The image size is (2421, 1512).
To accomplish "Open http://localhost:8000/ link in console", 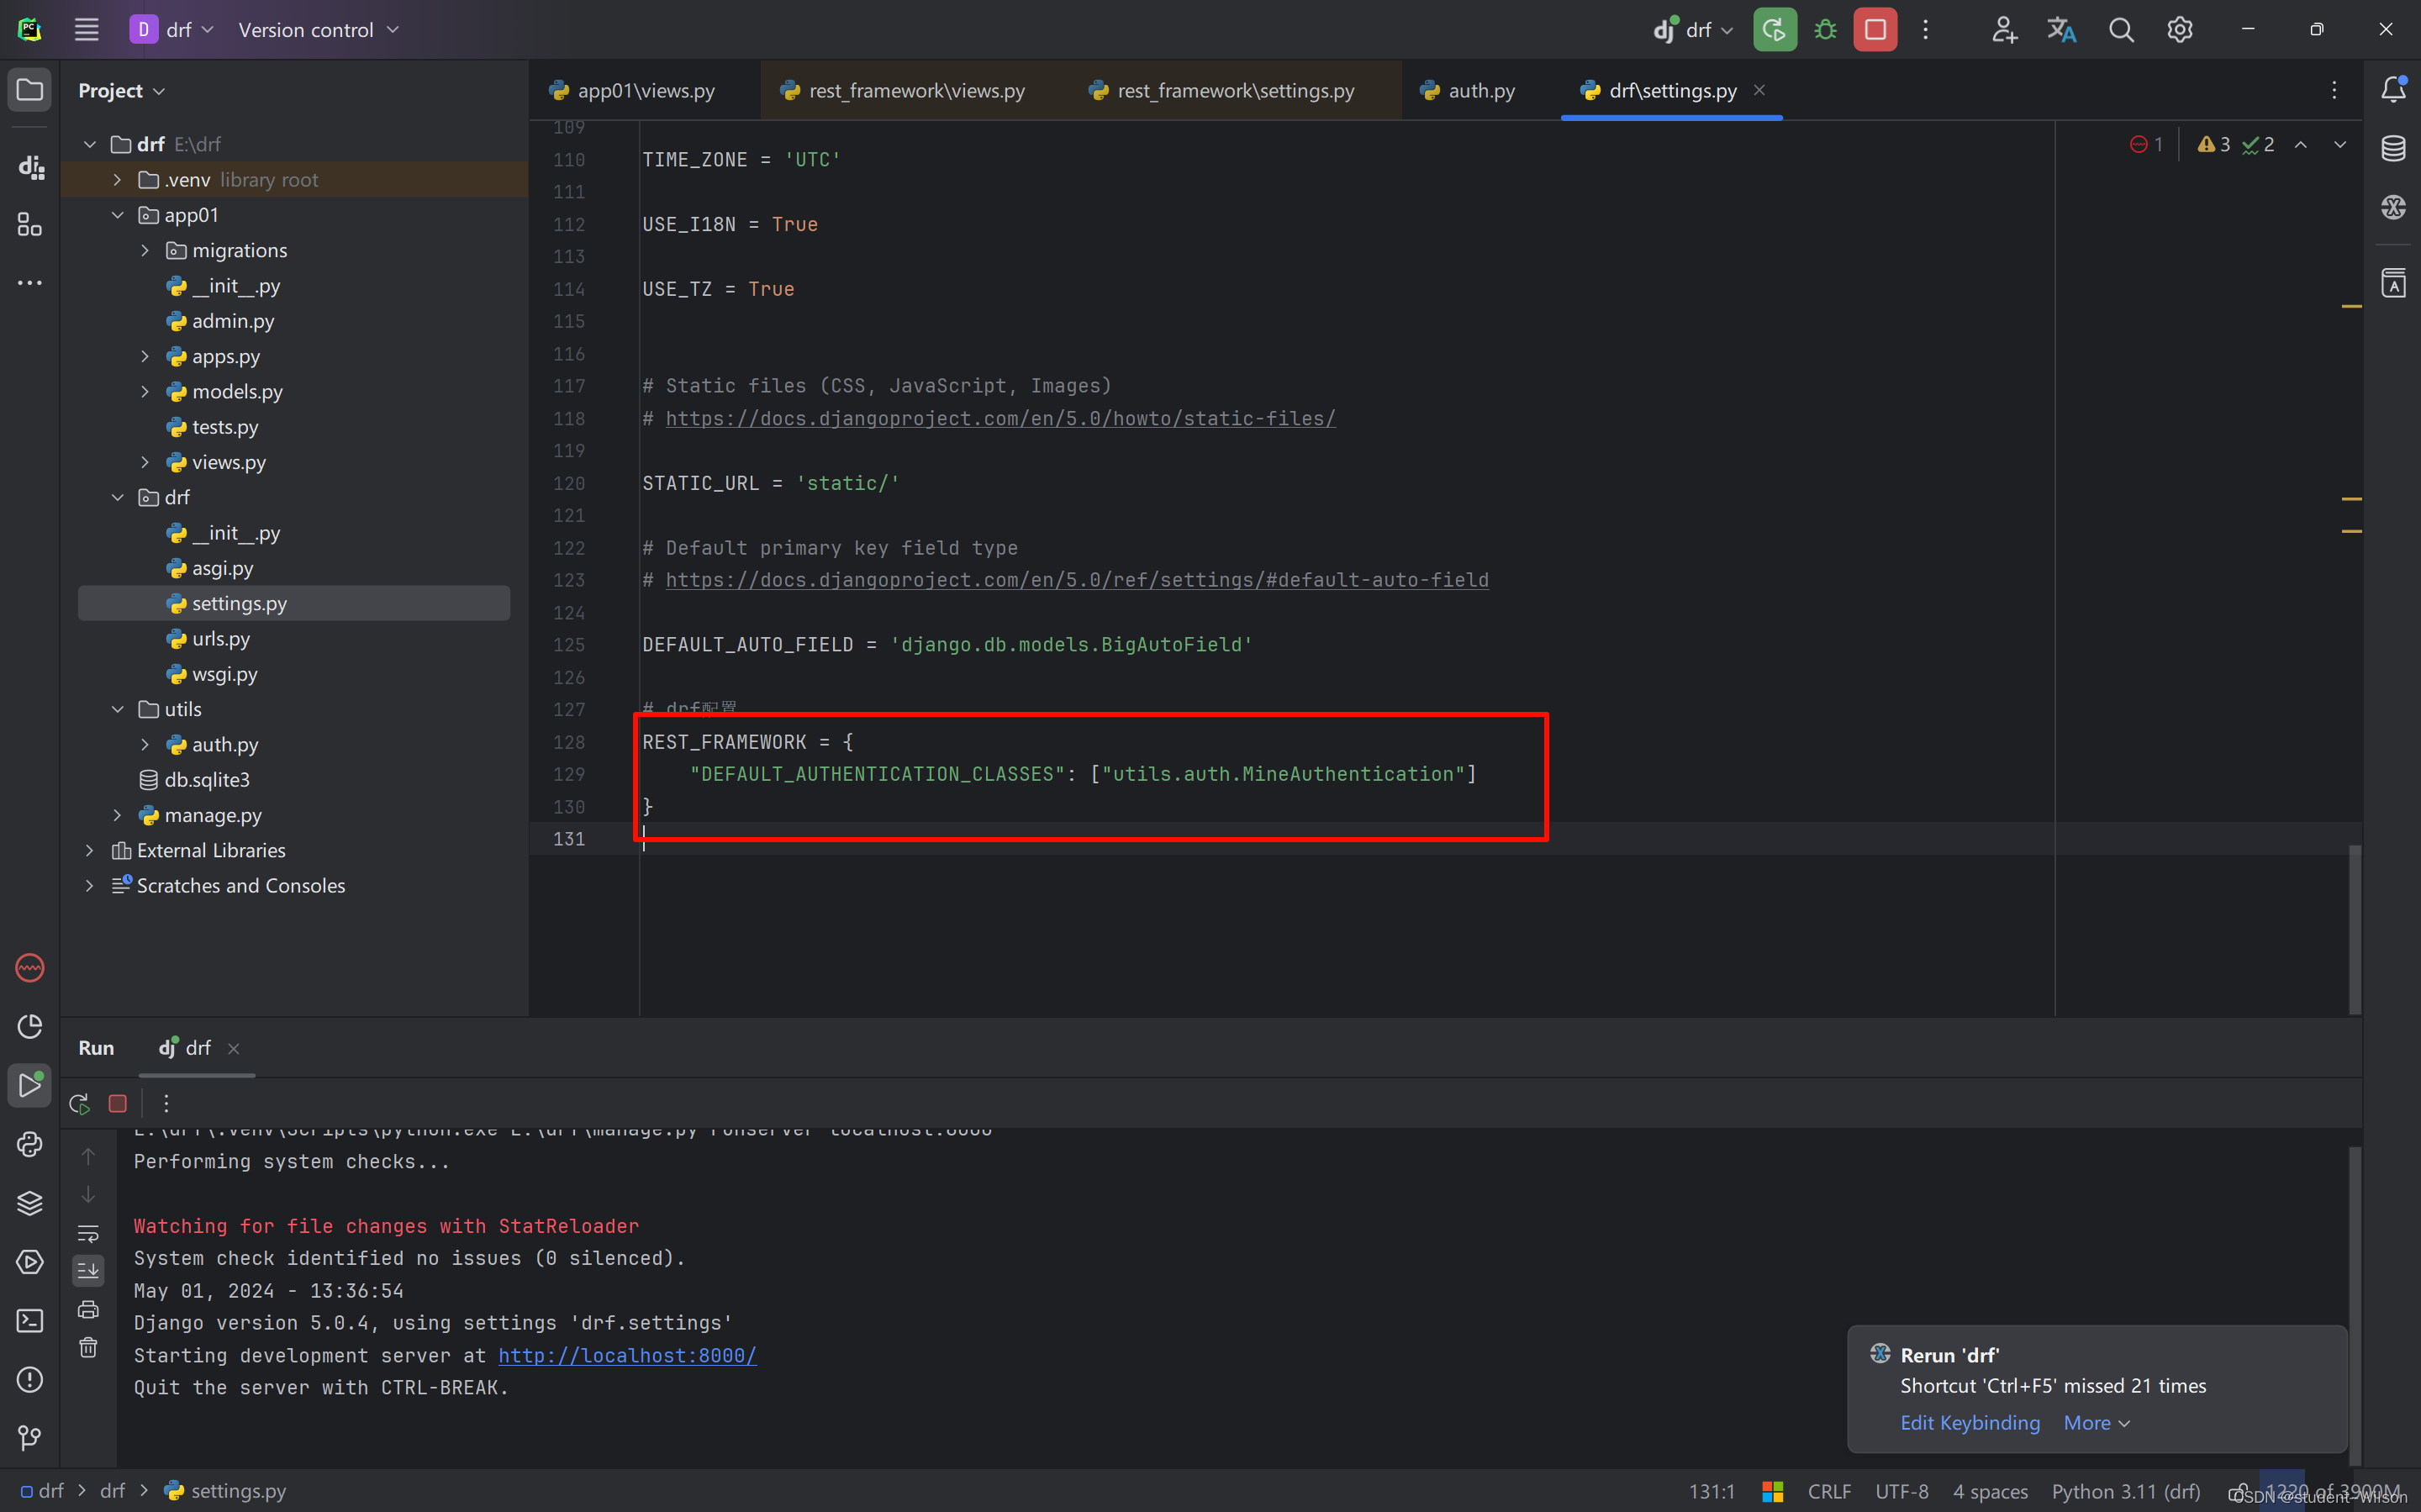I will pyautogui.click(x=627, y=1355).
